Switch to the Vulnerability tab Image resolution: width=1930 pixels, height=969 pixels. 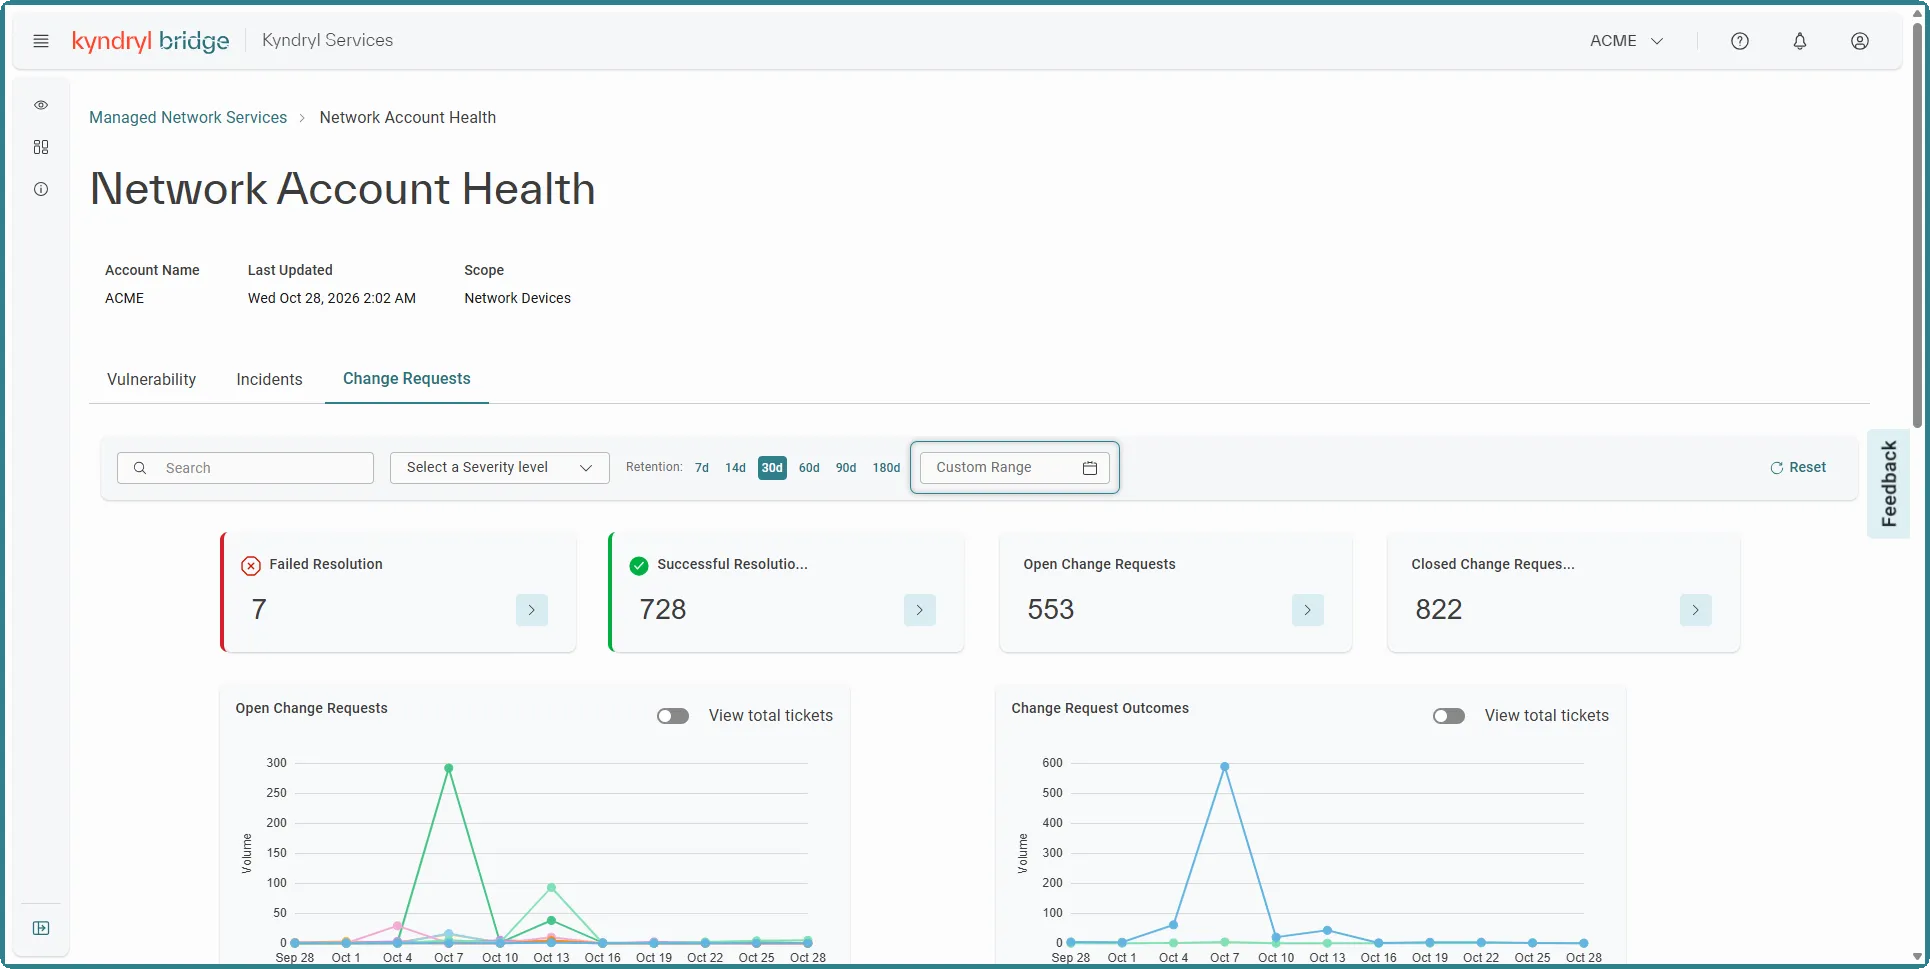click(152, 380)
